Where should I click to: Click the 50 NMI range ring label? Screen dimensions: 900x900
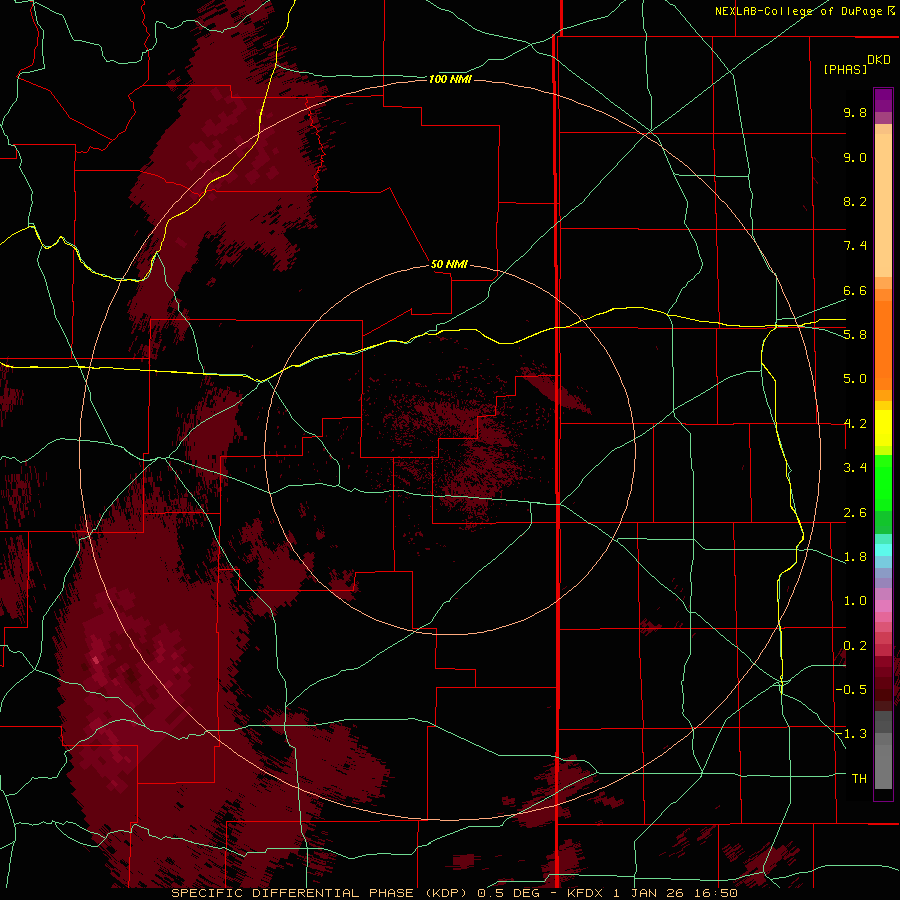tap(449, 265)
